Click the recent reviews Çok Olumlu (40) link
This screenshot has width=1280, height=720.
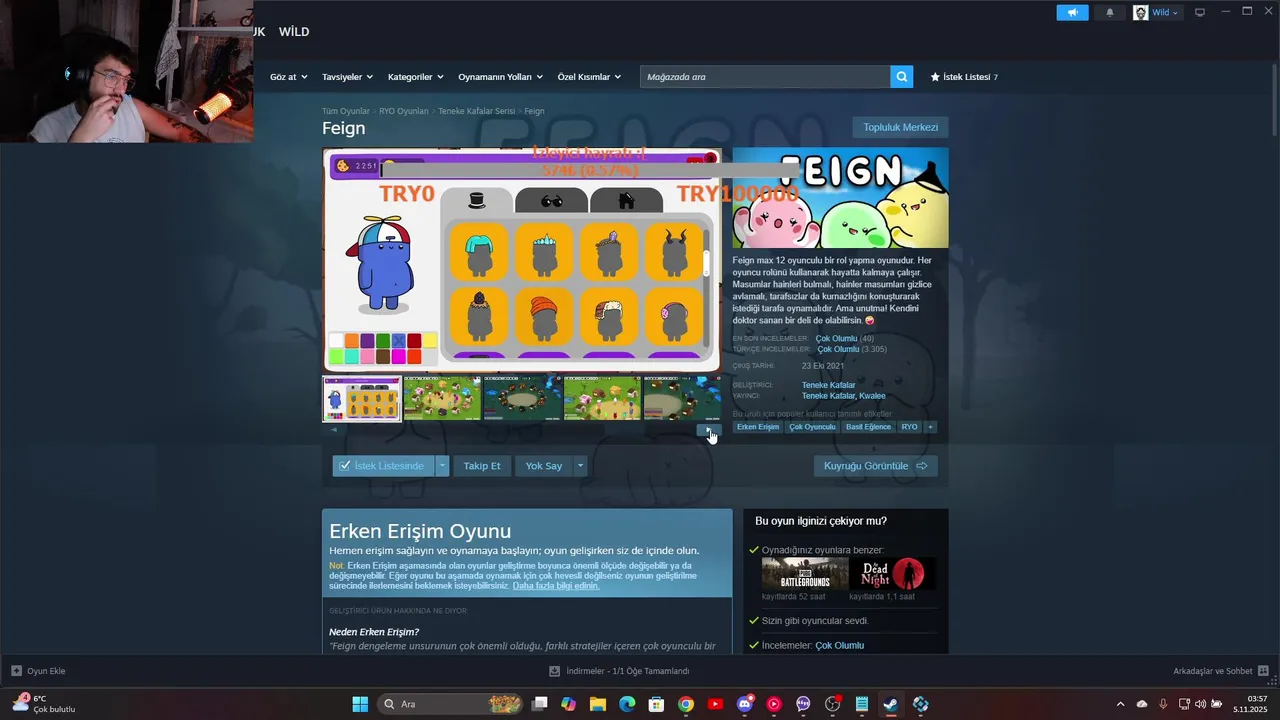(844, 339)
